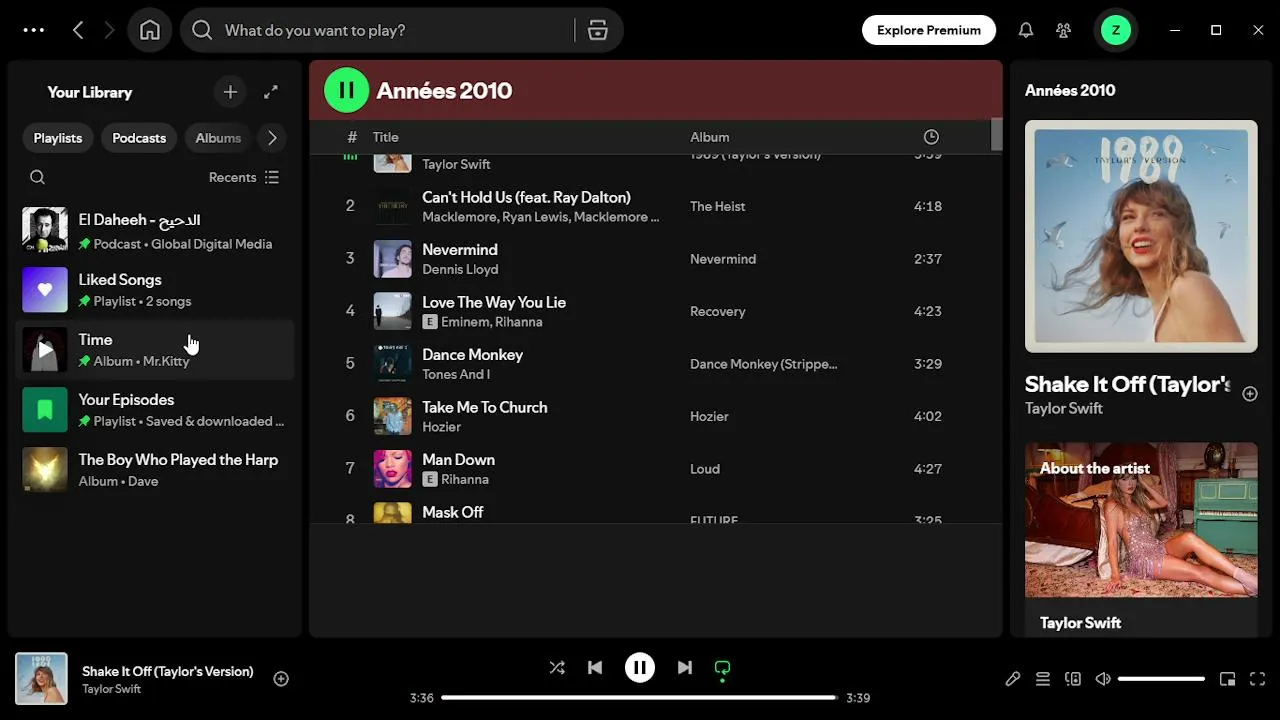Select the Playlists filter chip
Viewport: 1280px width, 720px height.
(x=58, y=138)
